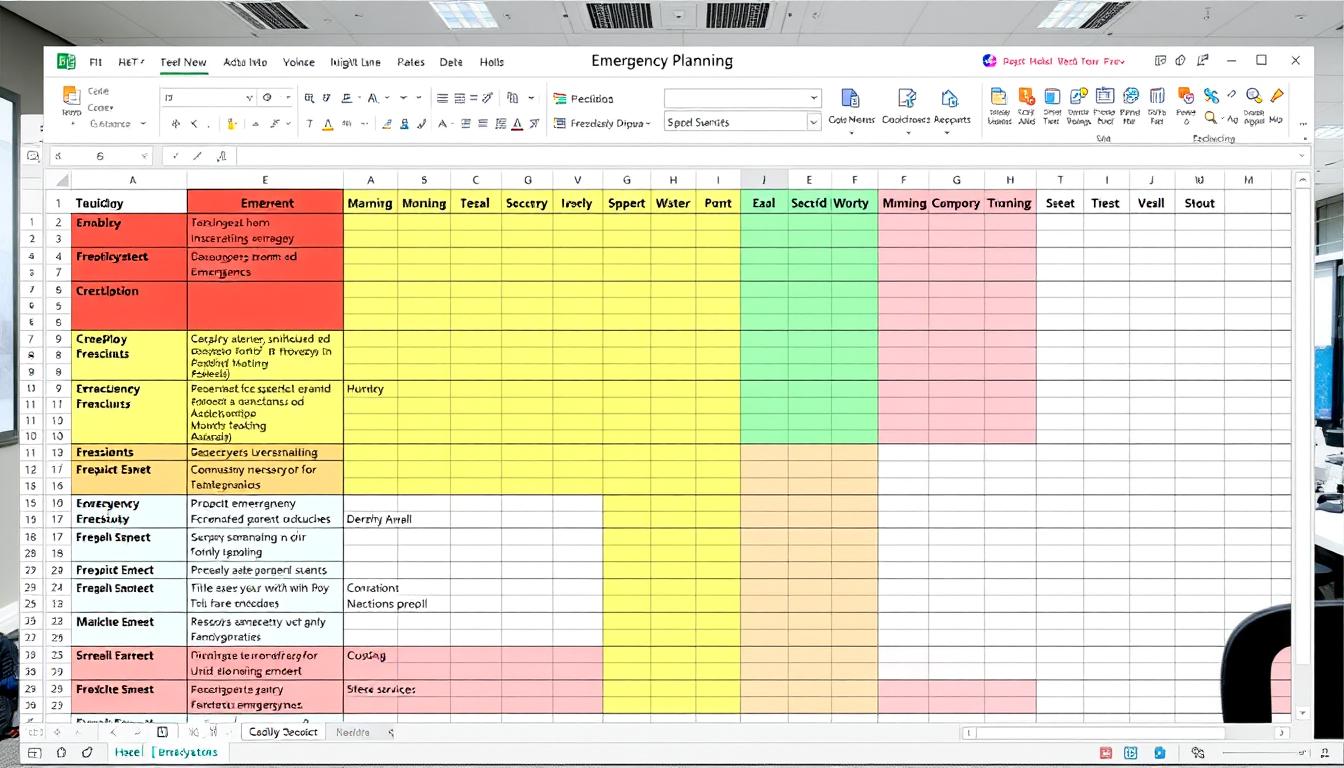Select the red Emerrent header cell
Viewport: 1344px width, 768px height.
click(x=265, y=203)
